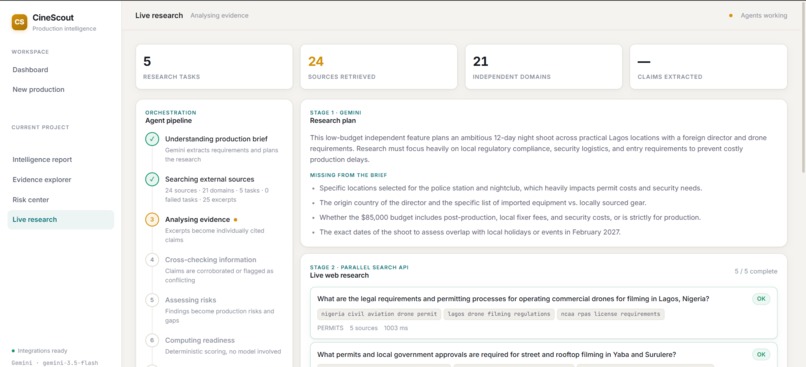This screenshot has width=806, height=367.
Task: Open the Evidence explorer
Action: click(x=61, y=179)
